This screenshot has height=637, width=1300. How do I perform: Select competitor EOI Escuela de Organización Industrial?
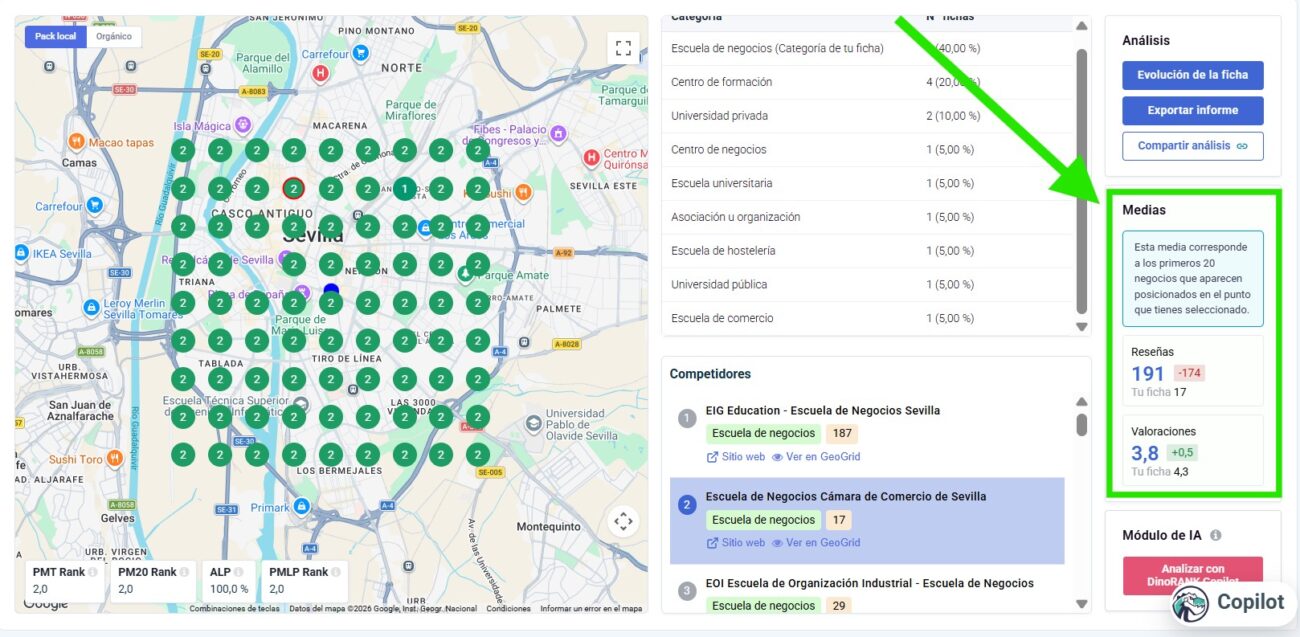(x=870, y=583)
